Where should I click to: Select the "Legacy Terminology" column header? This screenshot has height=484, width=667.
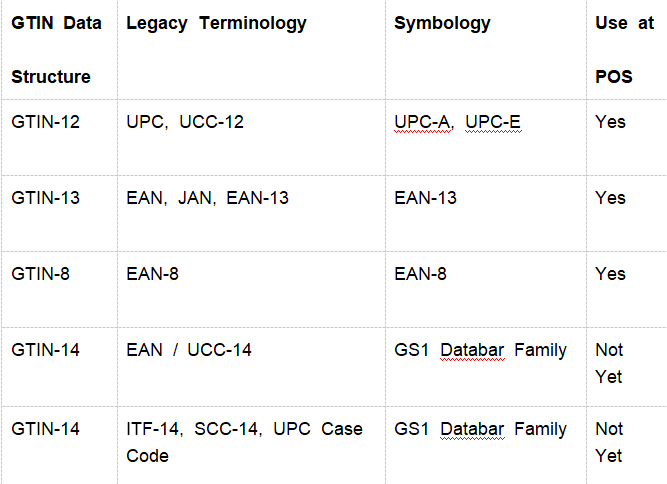(216, 23)
